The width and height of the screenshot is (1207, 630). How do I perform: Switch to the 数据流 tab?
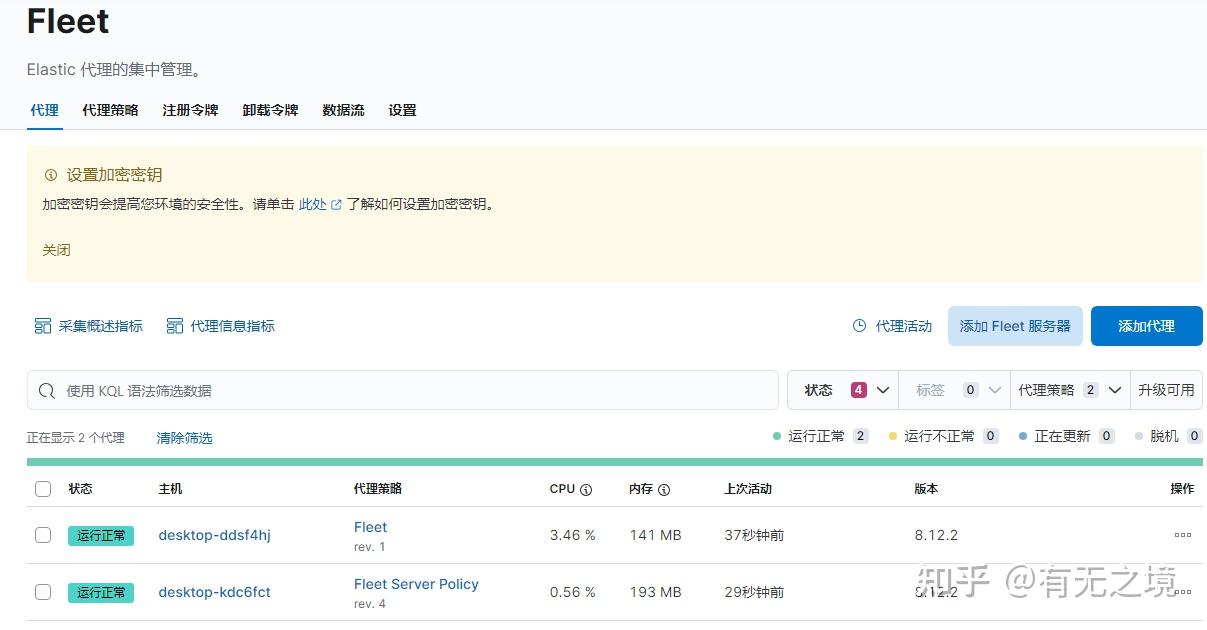click(343, 110)
